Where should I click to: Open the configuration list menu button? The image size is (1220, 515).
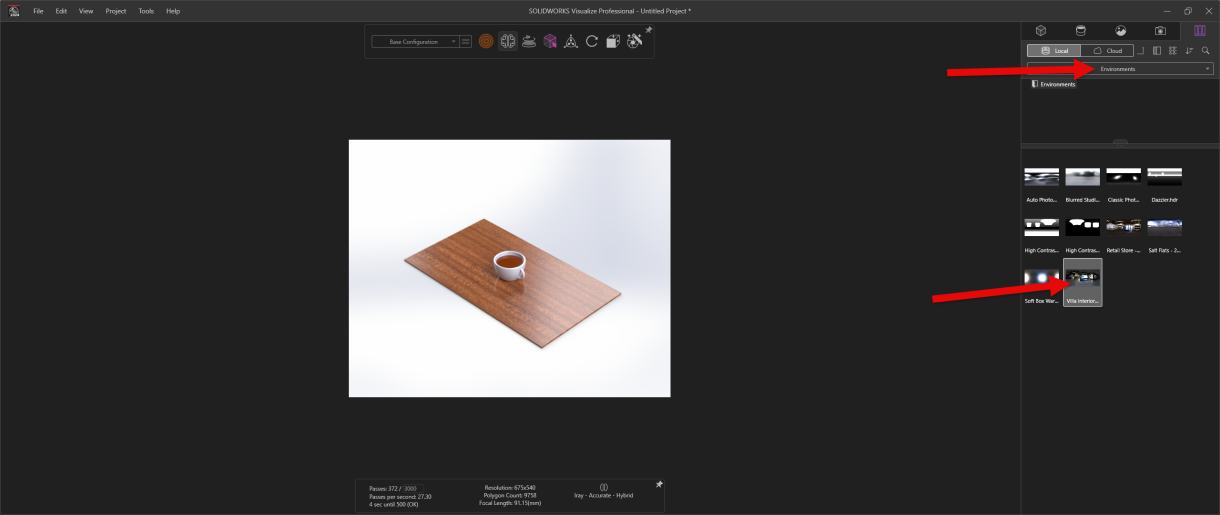pyautogui.click(x=466, y=42)
